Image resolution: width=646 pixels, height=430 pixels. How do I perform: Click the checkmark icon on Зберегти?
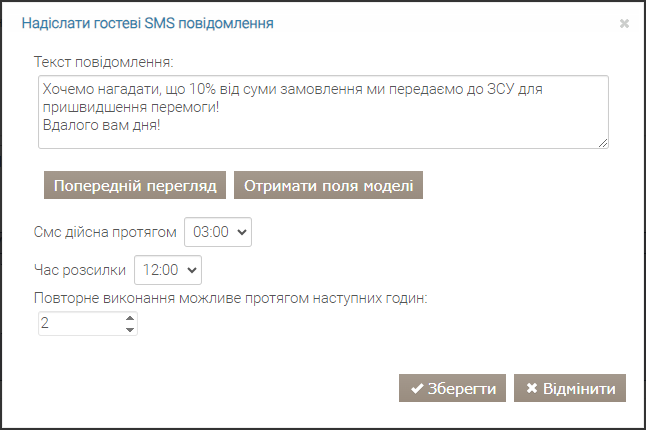pyautogui.click(x=417, y=388)
